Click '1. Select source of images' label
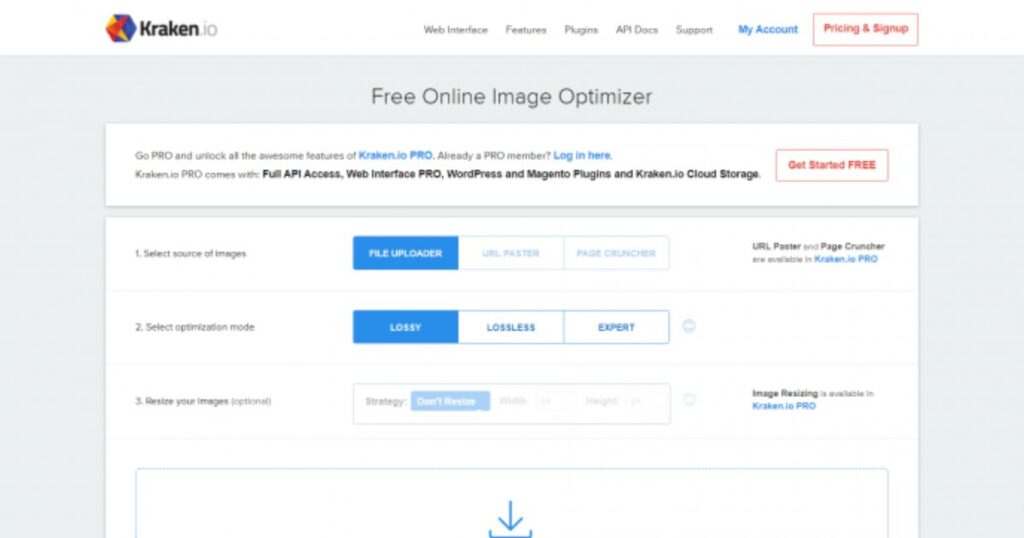This screenshot has width=1024, height=538. coord(191,253)
